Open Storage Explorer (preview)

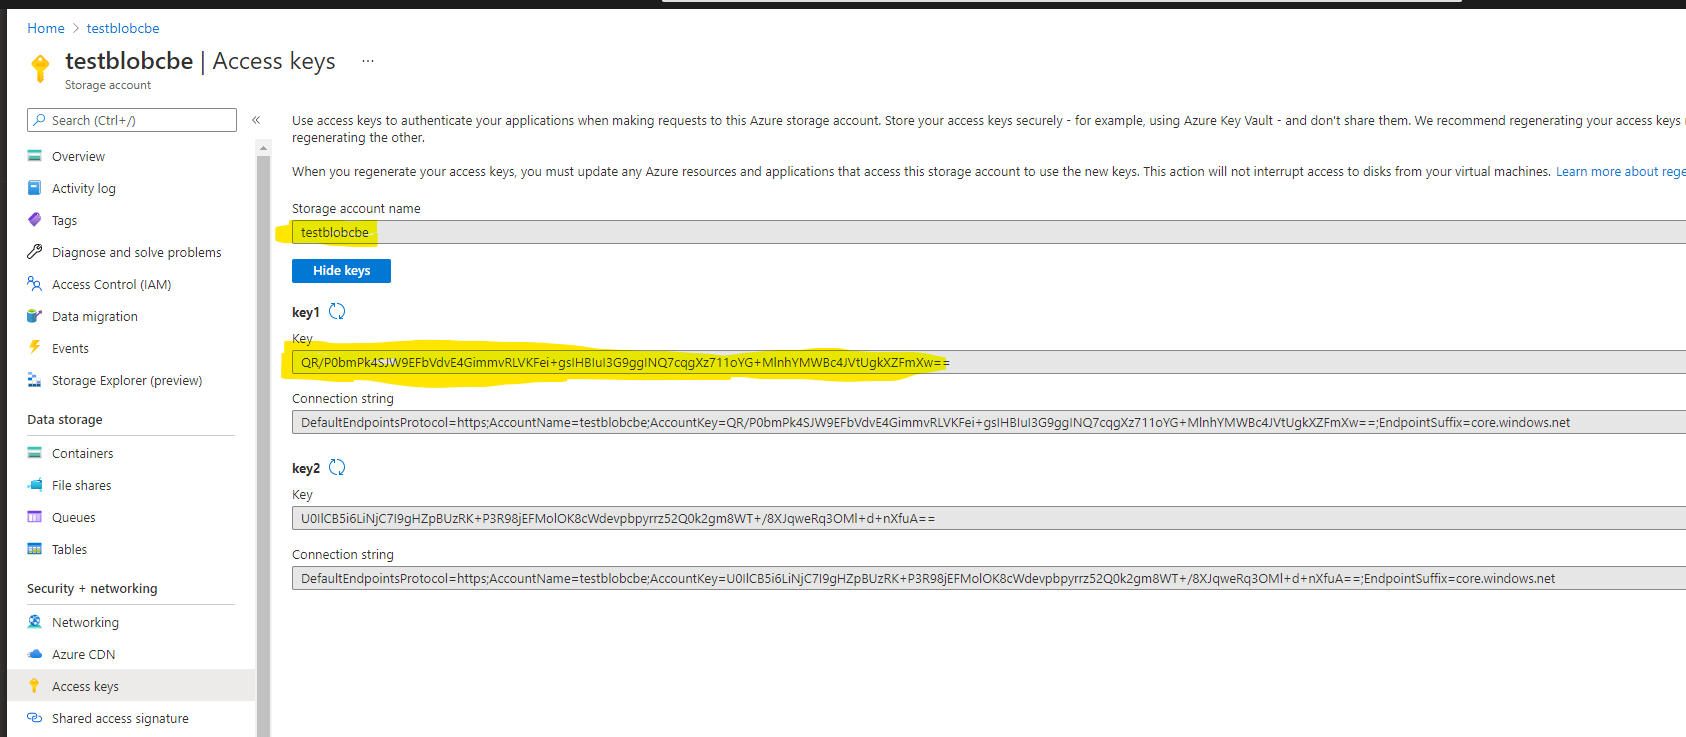point(126,381)
